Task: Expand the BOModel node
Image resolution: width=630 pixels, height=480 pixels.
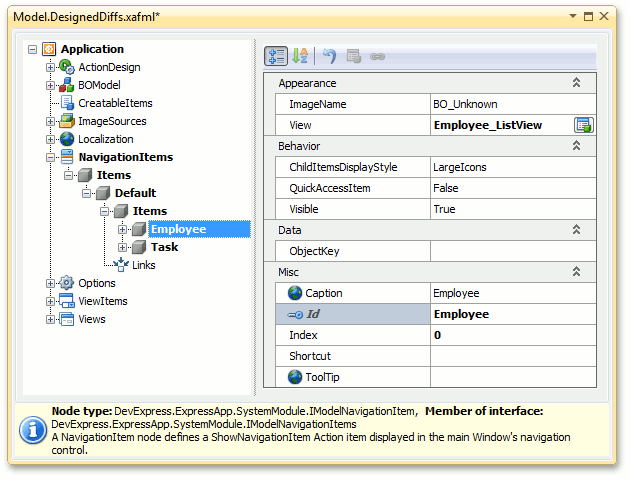Action: 50,86
